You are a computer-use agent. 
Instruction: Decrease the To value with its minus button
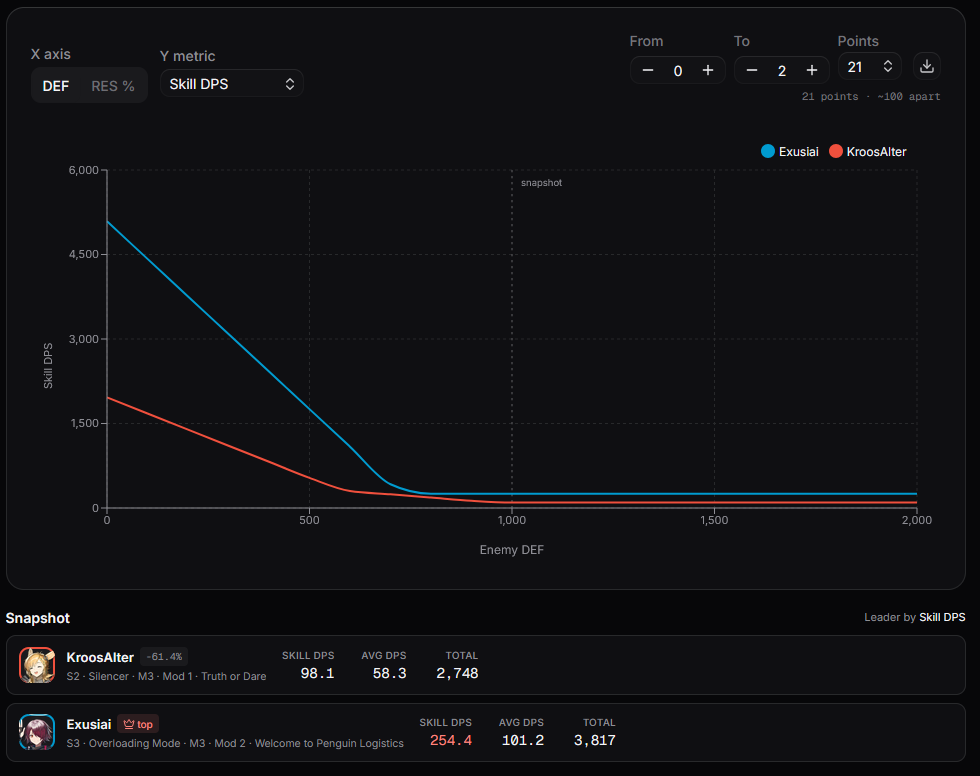point(752,71)
